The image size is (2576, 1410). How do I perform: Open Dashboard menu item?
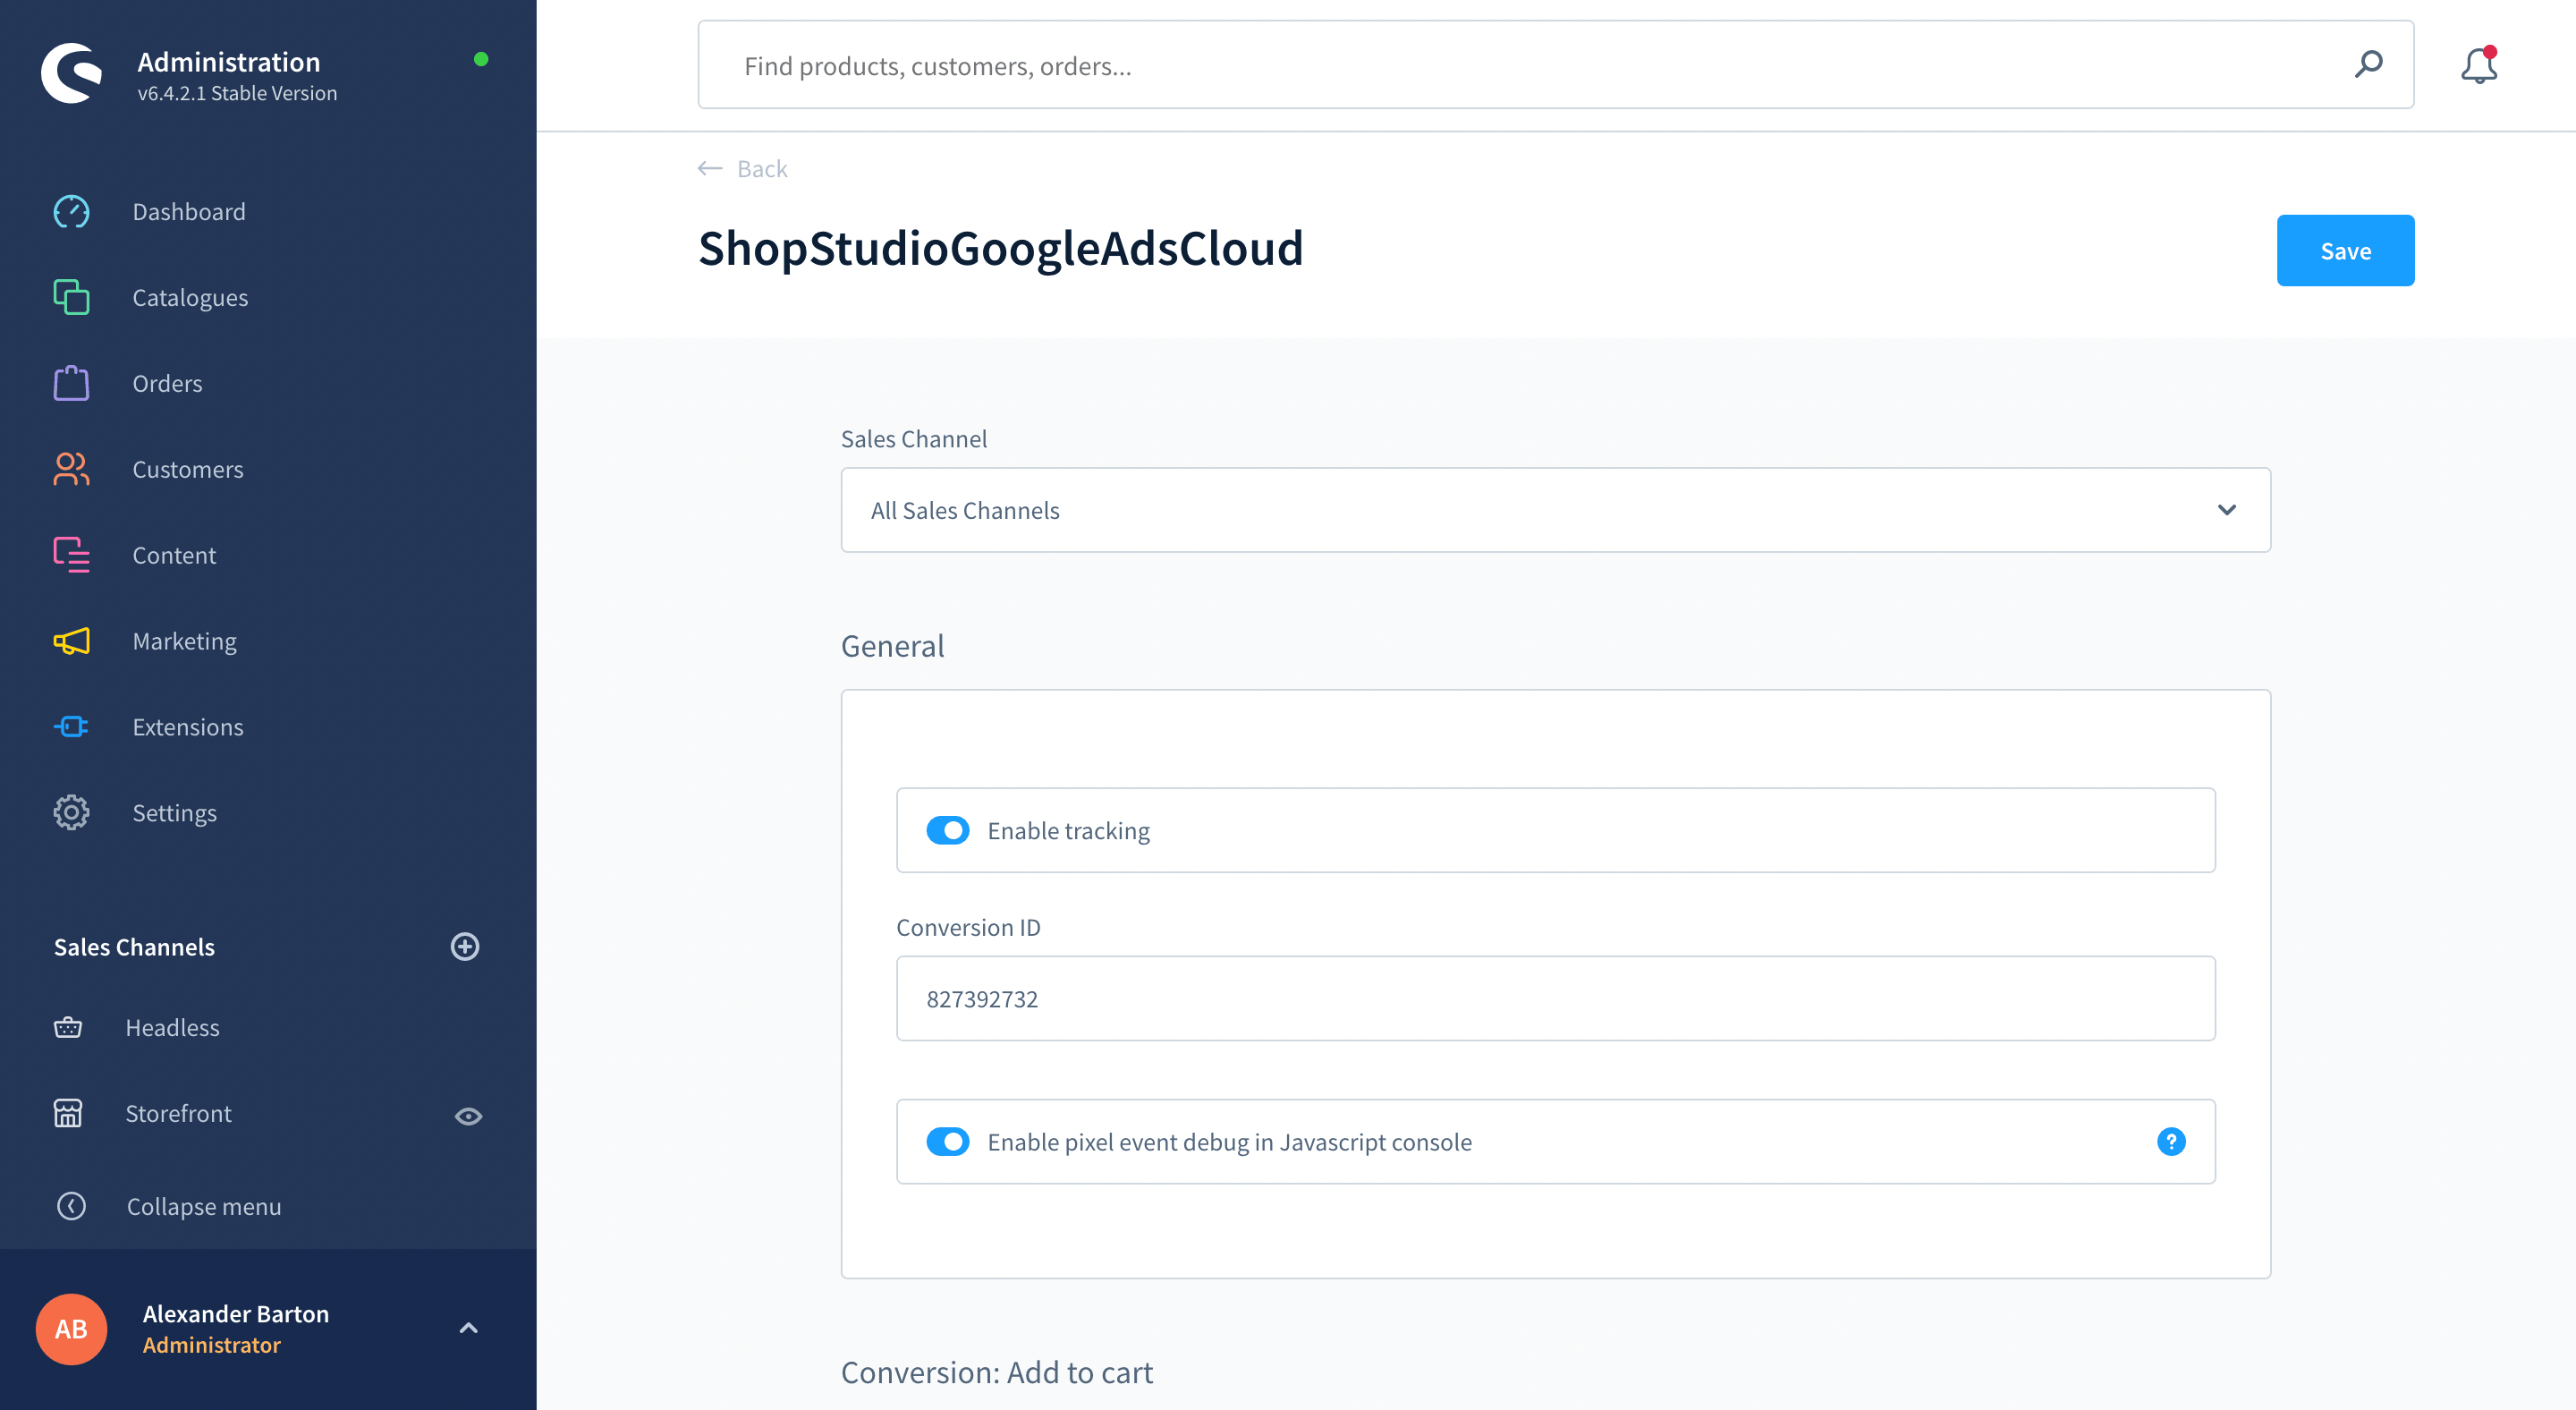coord(189,212)
